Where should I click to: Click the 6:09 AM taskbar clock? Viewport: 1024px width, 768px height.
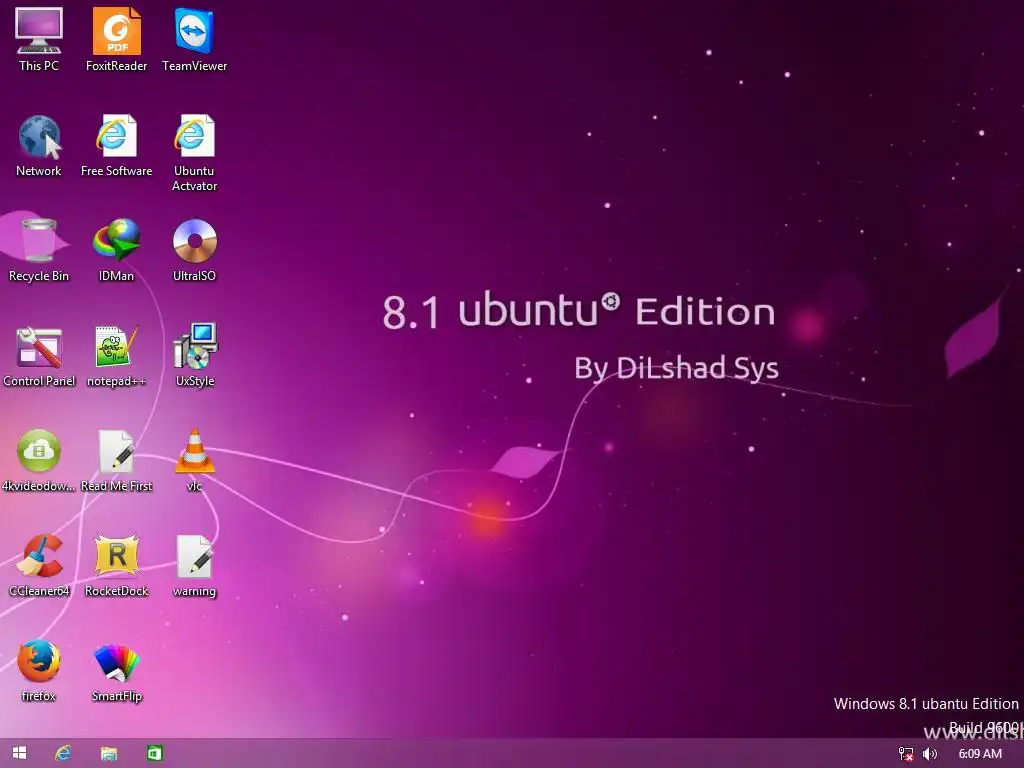pos(980,754)
